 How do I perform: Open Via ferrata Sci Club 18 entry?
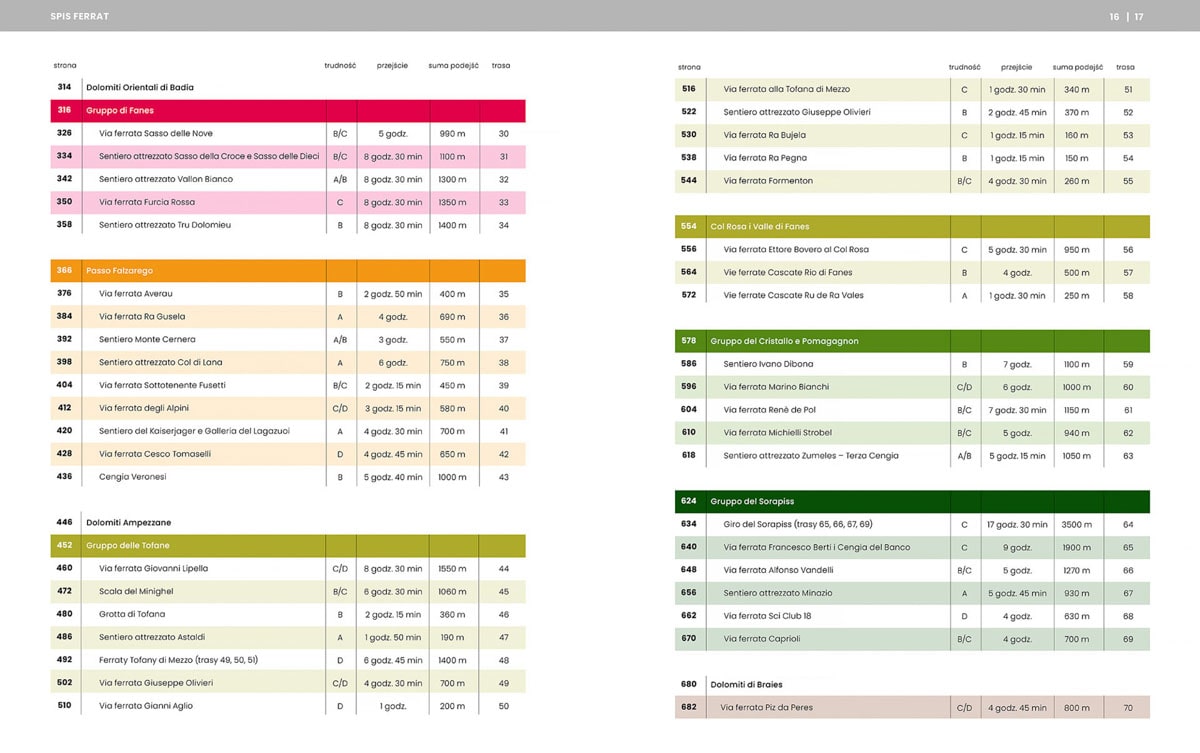767,616
